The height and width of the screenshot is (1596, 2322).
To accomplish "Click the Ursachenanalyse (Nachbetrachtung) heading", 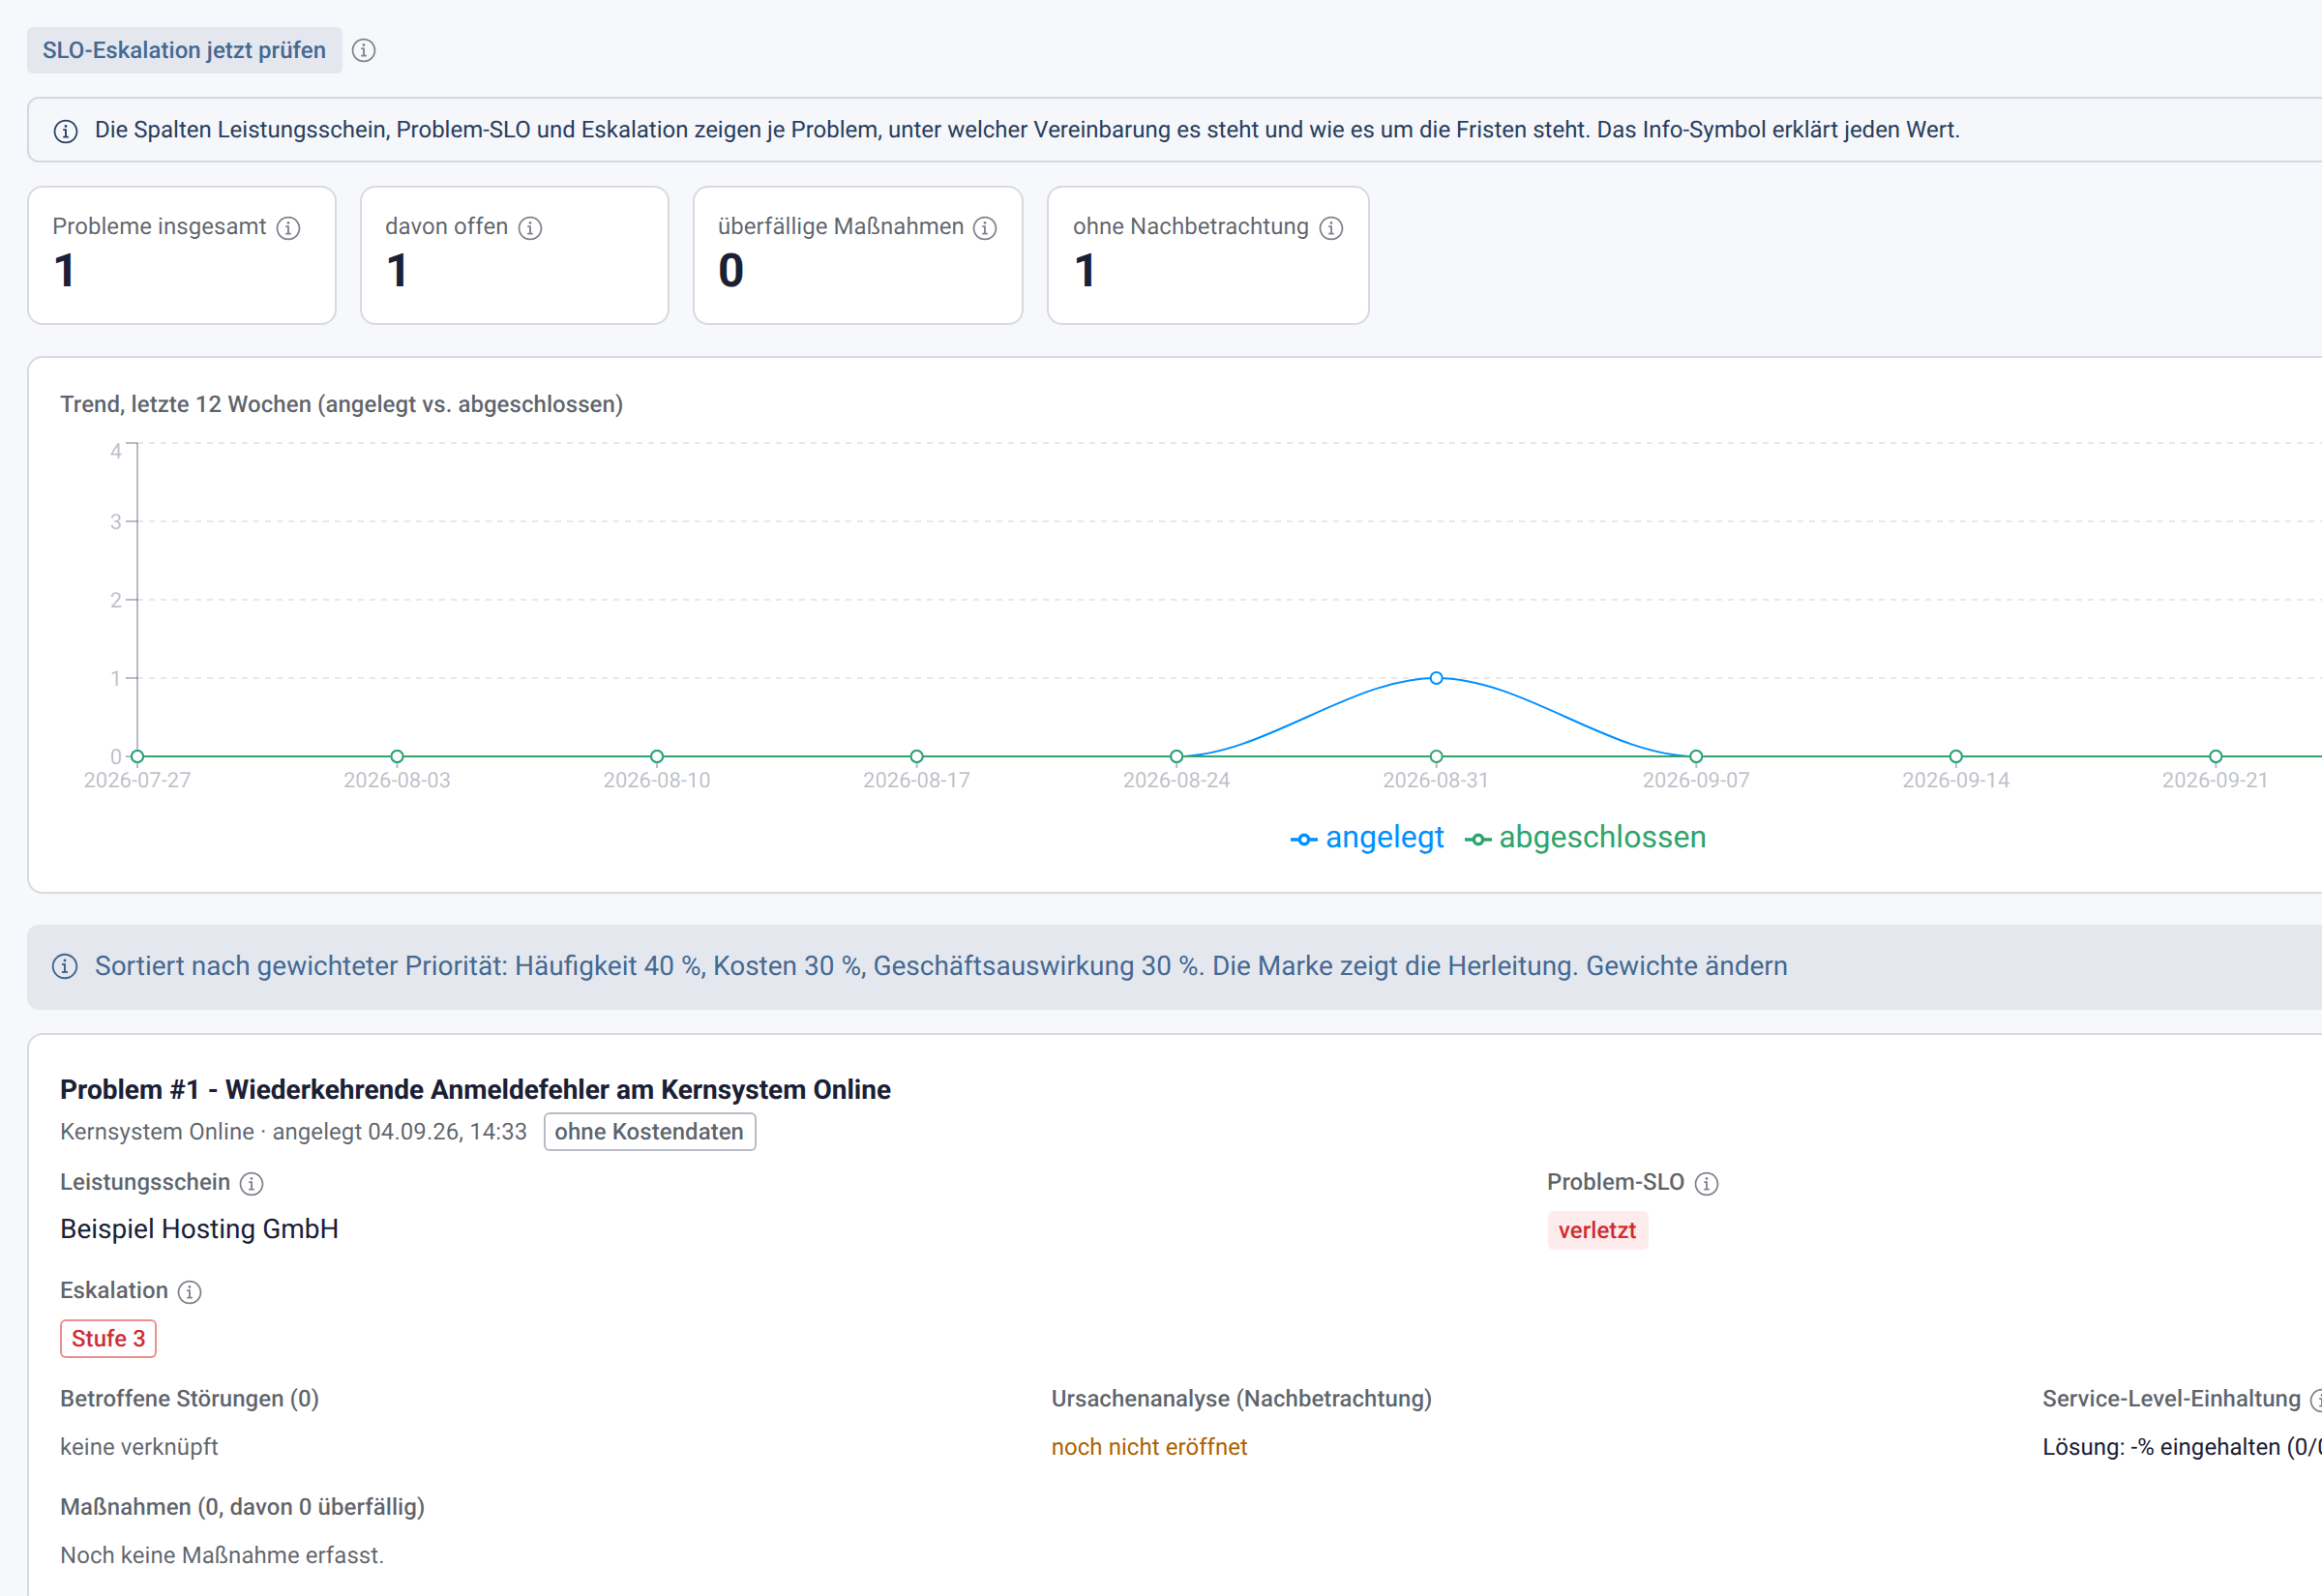I will point(1241,1399).
